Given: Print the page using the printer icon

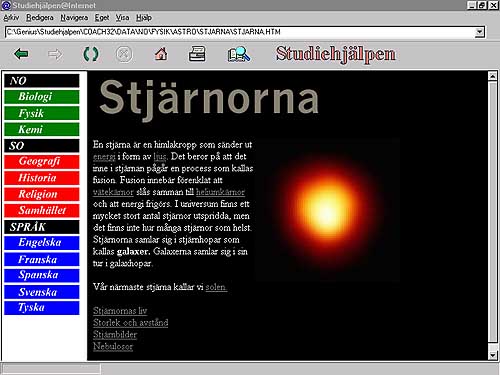Looking at the screenshot, I should coord(197,54).
